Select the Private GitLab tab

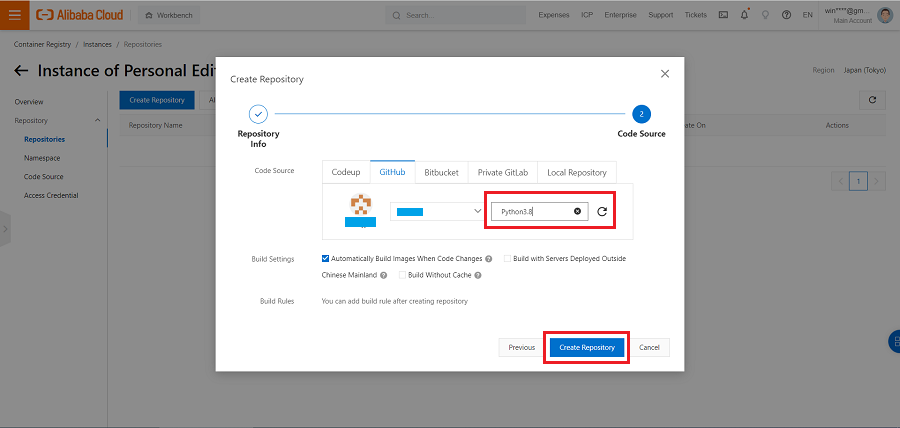[503, 172]
